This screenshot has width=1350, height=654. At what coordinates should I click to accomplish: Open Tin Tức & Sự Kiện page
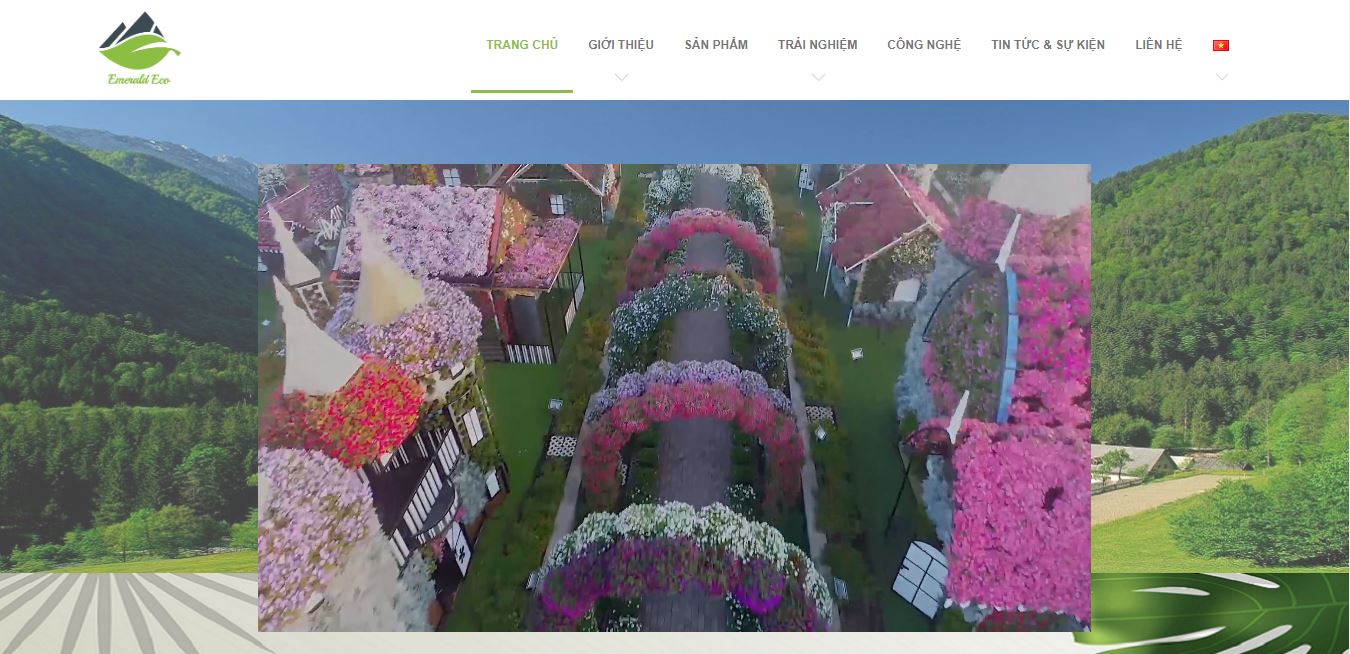[1048, 45]
